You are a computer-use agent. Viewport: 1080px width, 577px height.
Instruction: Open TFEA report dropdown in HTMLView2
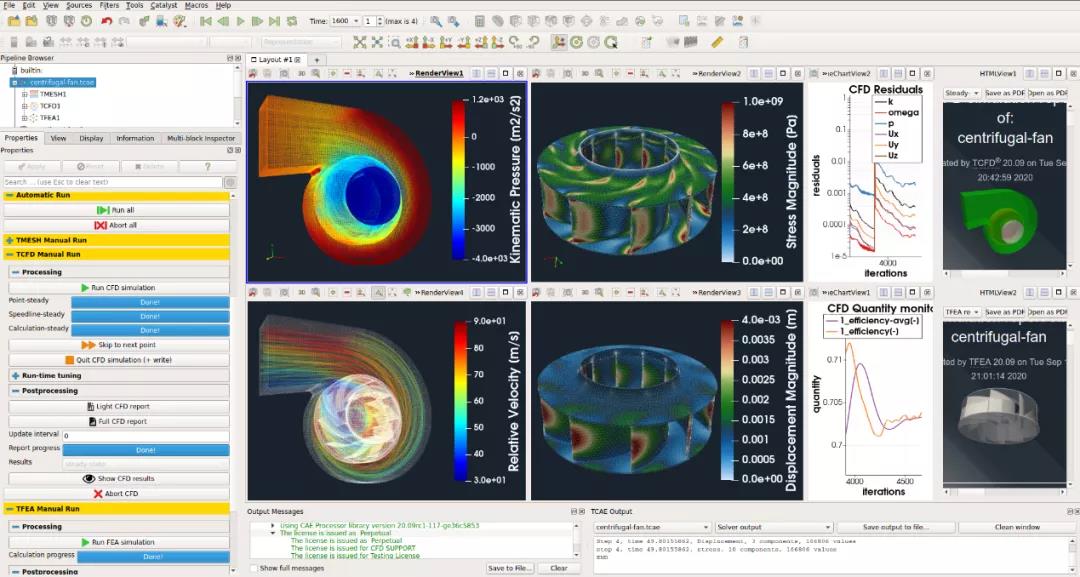point(962,313)
